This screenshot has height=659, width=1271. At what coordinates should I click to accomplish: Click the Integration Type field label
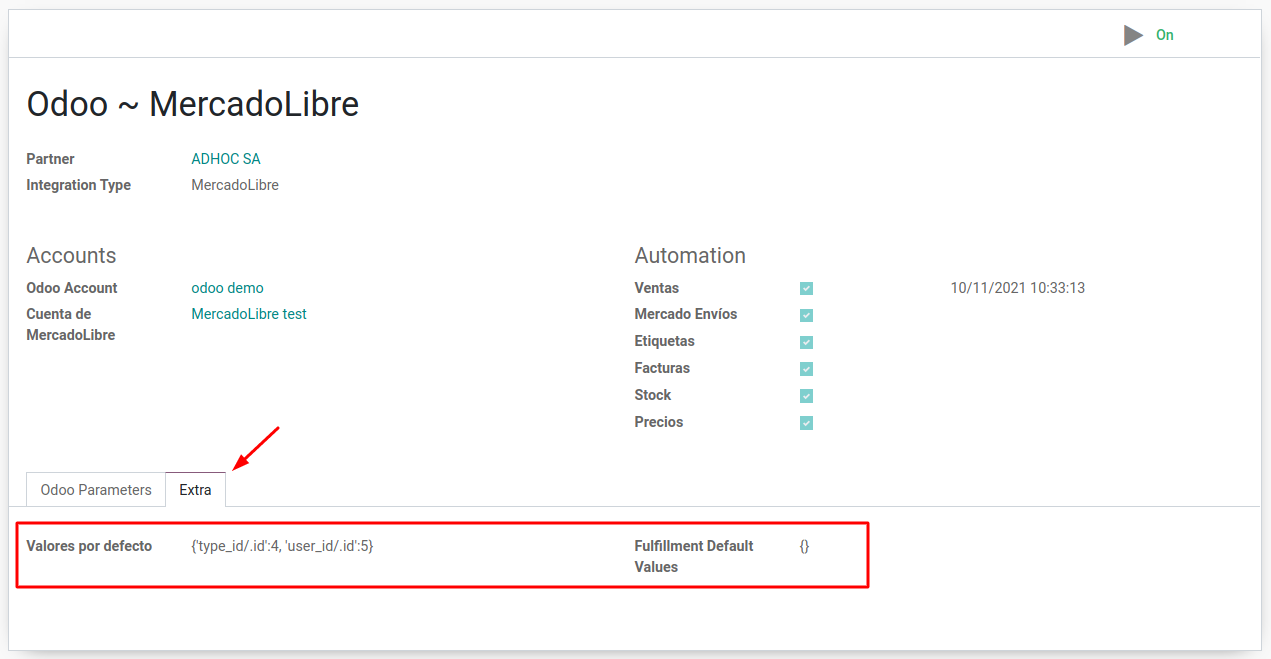click(79, 185)
